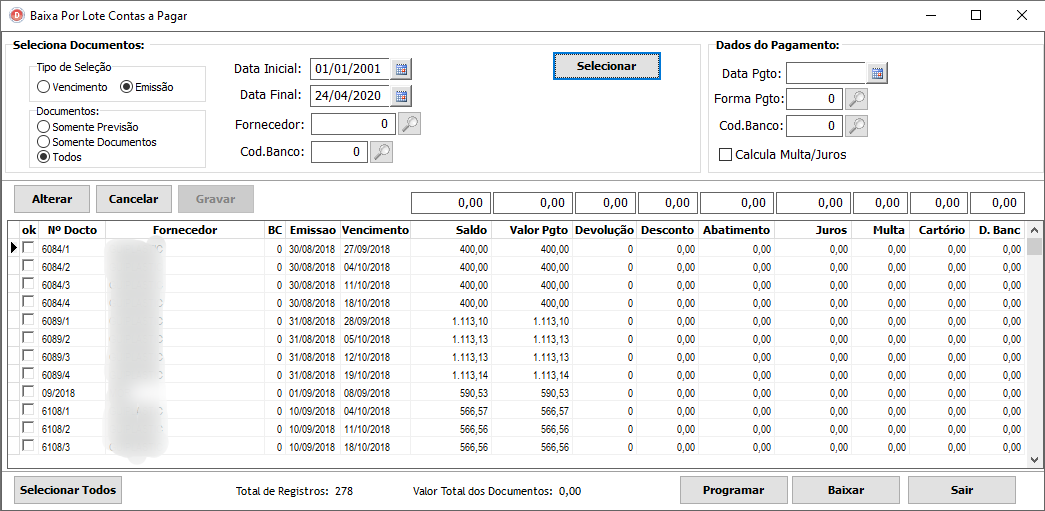This screenshot has width=1045, height=511.
Task: Sort by the Vencimento column header
Action: click(x=375, y=230)
